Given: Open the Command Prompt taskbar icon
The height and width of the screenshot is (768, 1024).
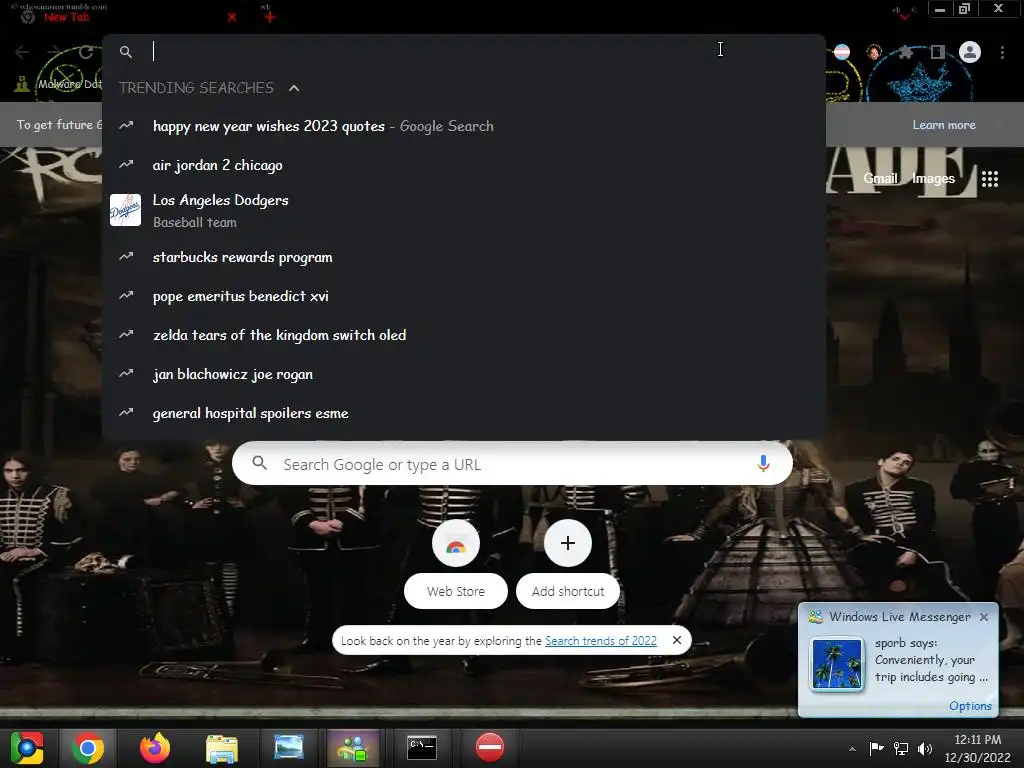Looking at the screenshot, I should [422, 748].
